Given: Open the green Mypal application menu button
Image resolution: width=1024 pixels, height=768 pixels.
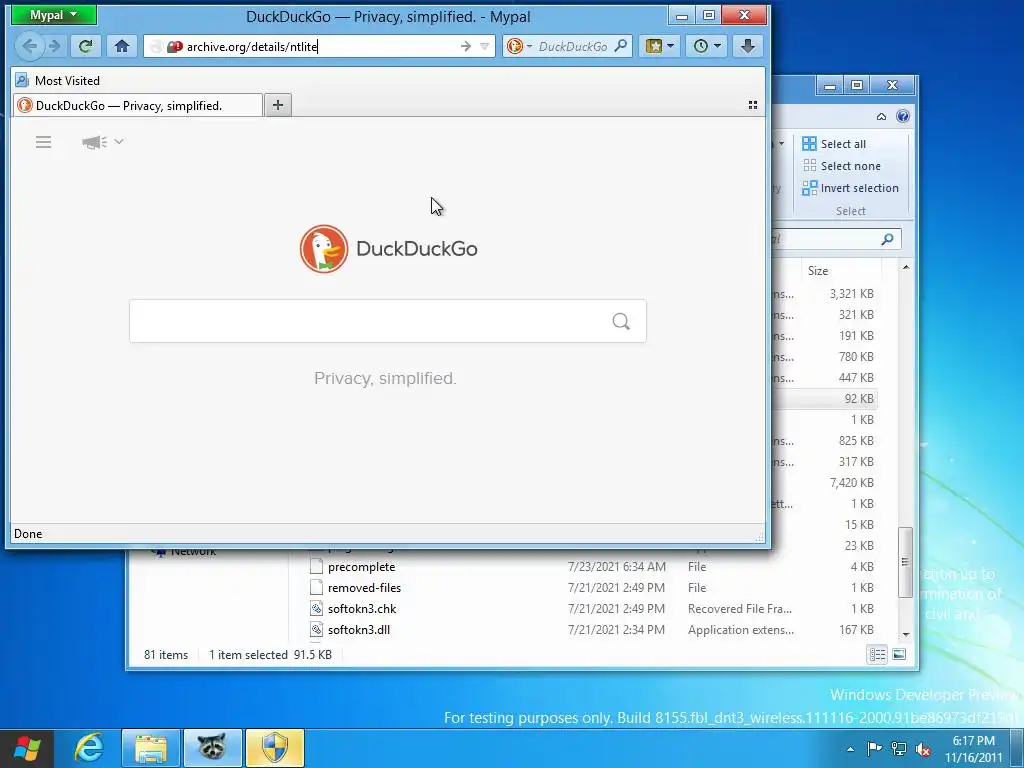Looking at the screenshot, I should click(x=54, y=15).
